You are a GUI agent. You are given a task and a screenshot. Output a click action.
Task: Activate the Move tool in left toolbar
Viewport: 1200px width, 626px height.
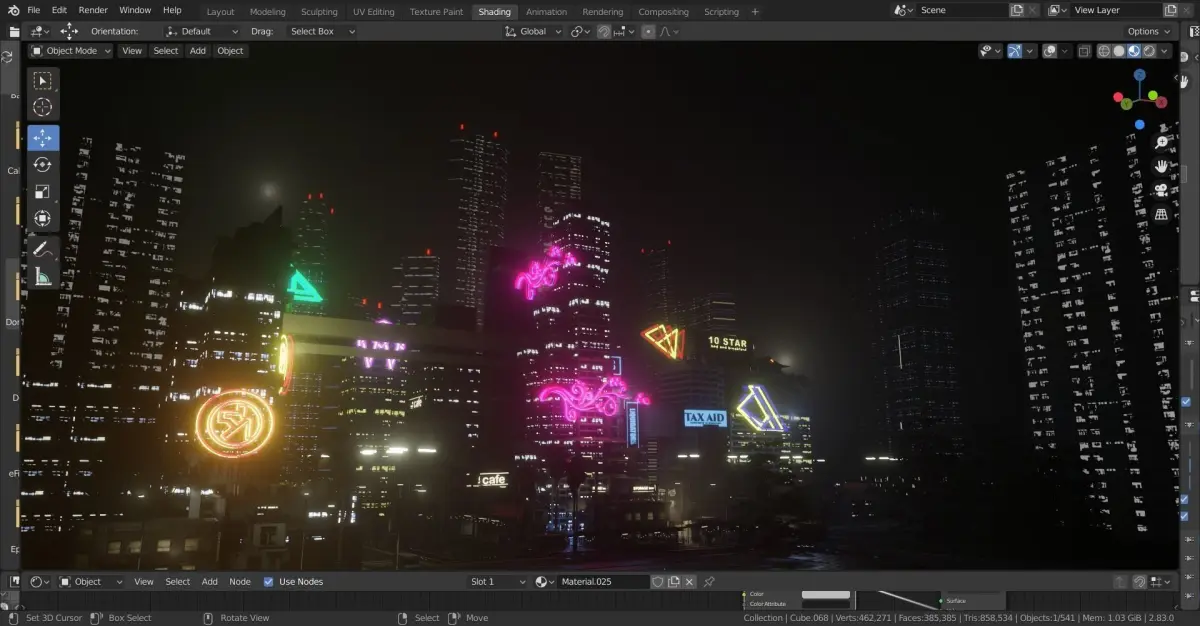[42, 138]
